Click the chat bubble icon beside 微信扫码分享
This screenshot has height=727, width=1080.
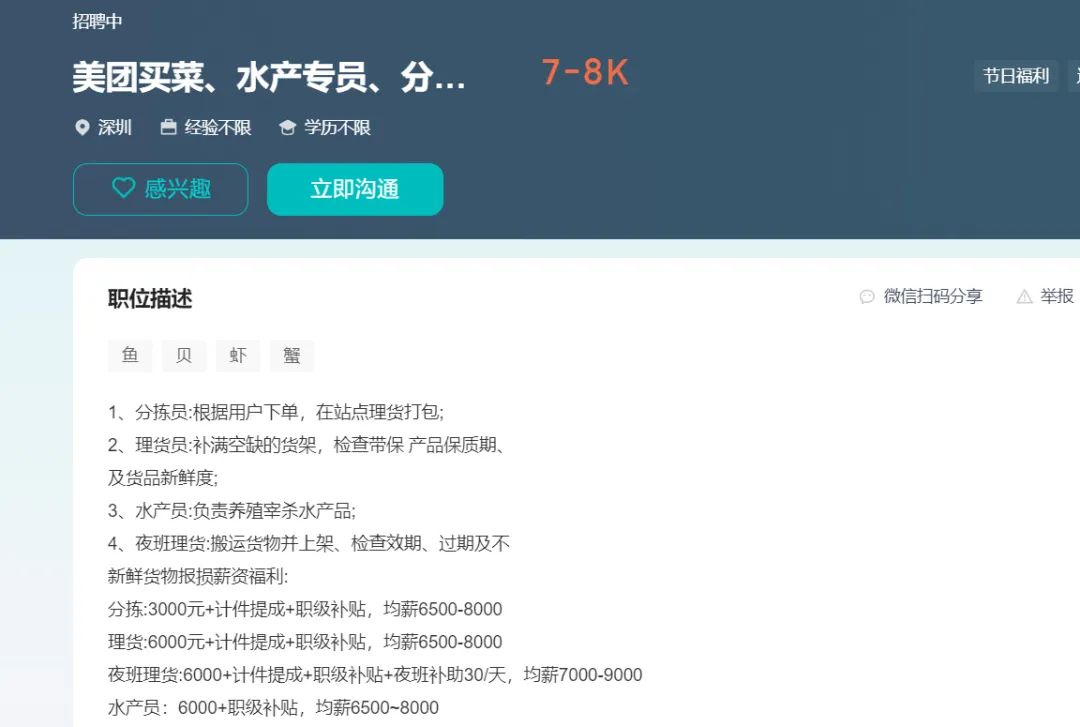pyautogui.click(x=866, y=296)
